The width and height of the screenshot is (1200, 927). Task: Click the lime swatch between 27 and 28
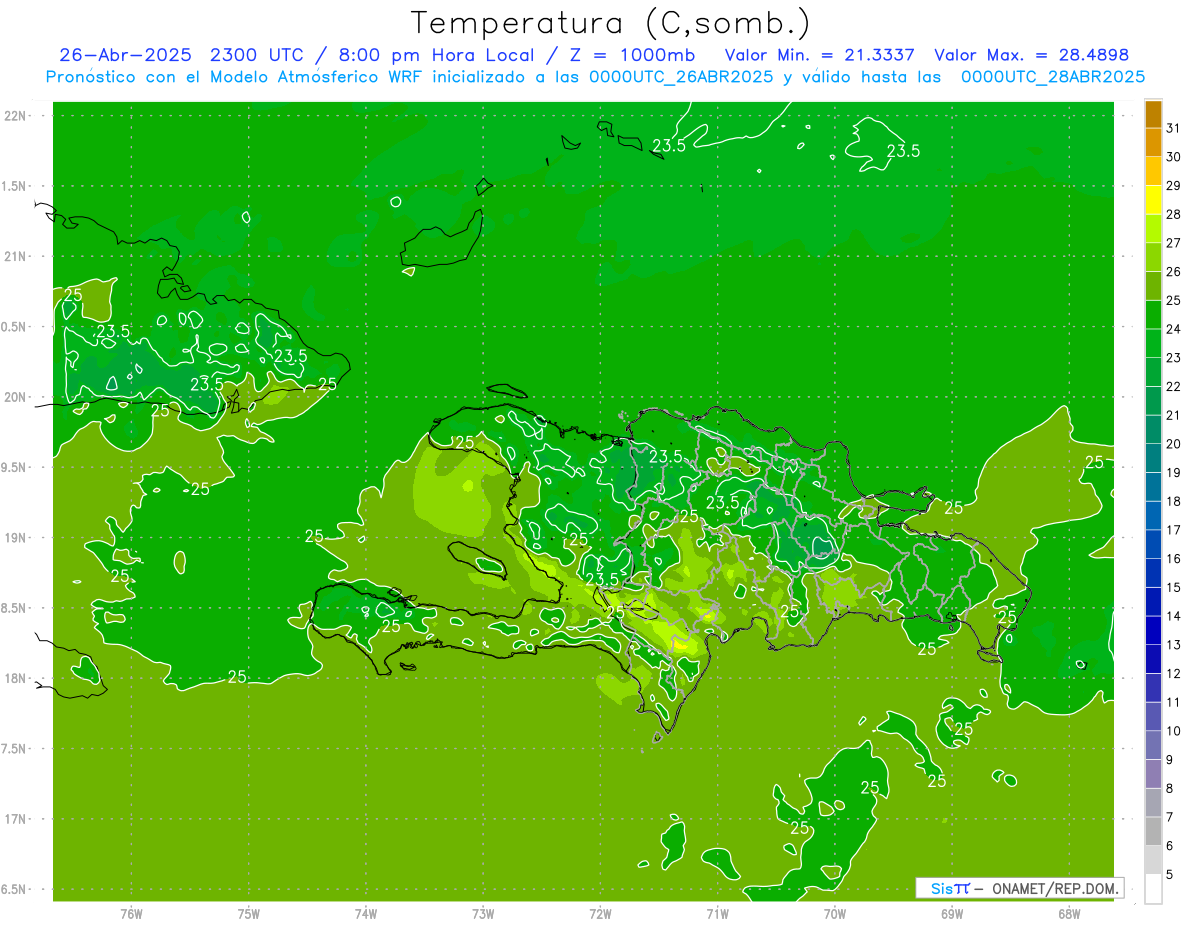pyautogui.click(x=1154, y=229)
